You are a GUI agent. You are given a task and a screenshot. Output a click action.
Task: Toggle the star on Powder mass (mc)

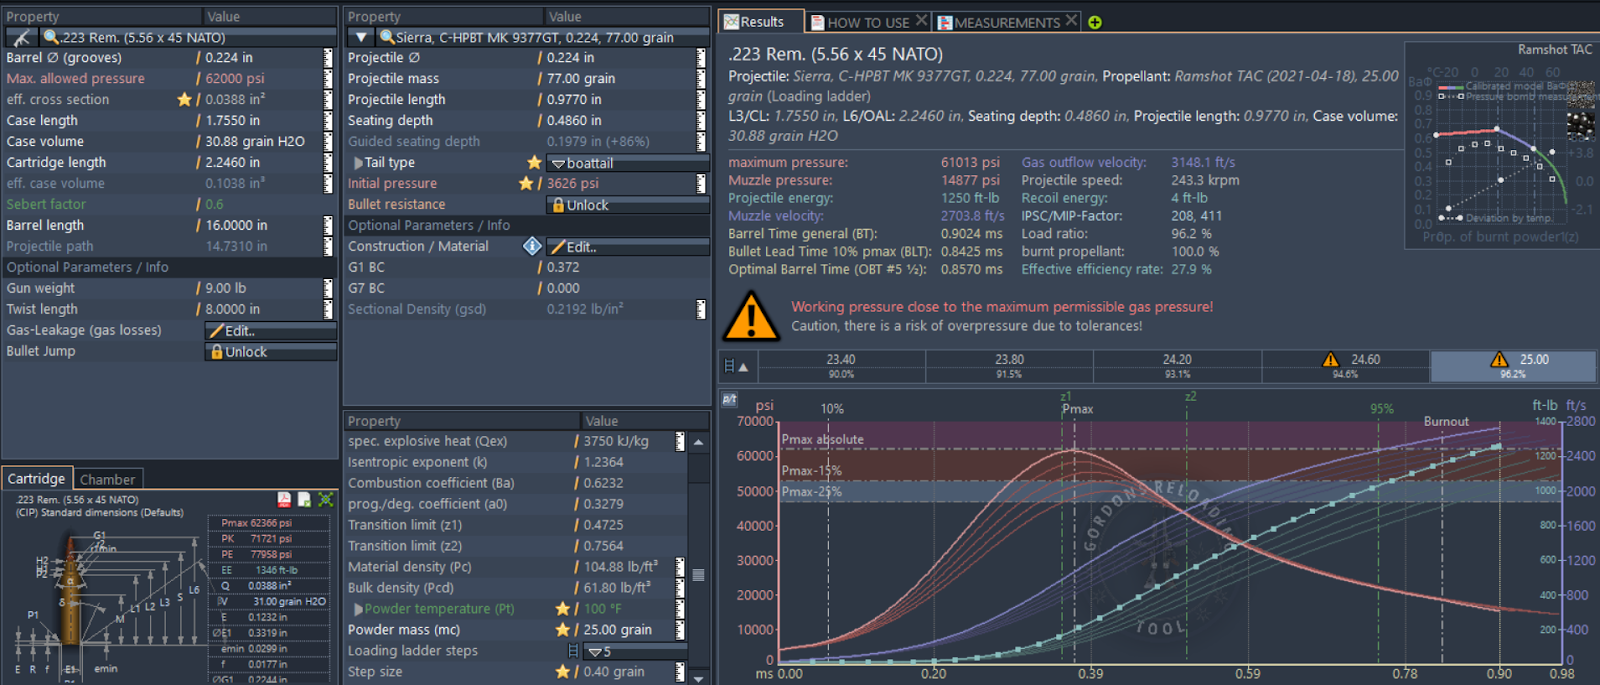[x=562, y=630]
